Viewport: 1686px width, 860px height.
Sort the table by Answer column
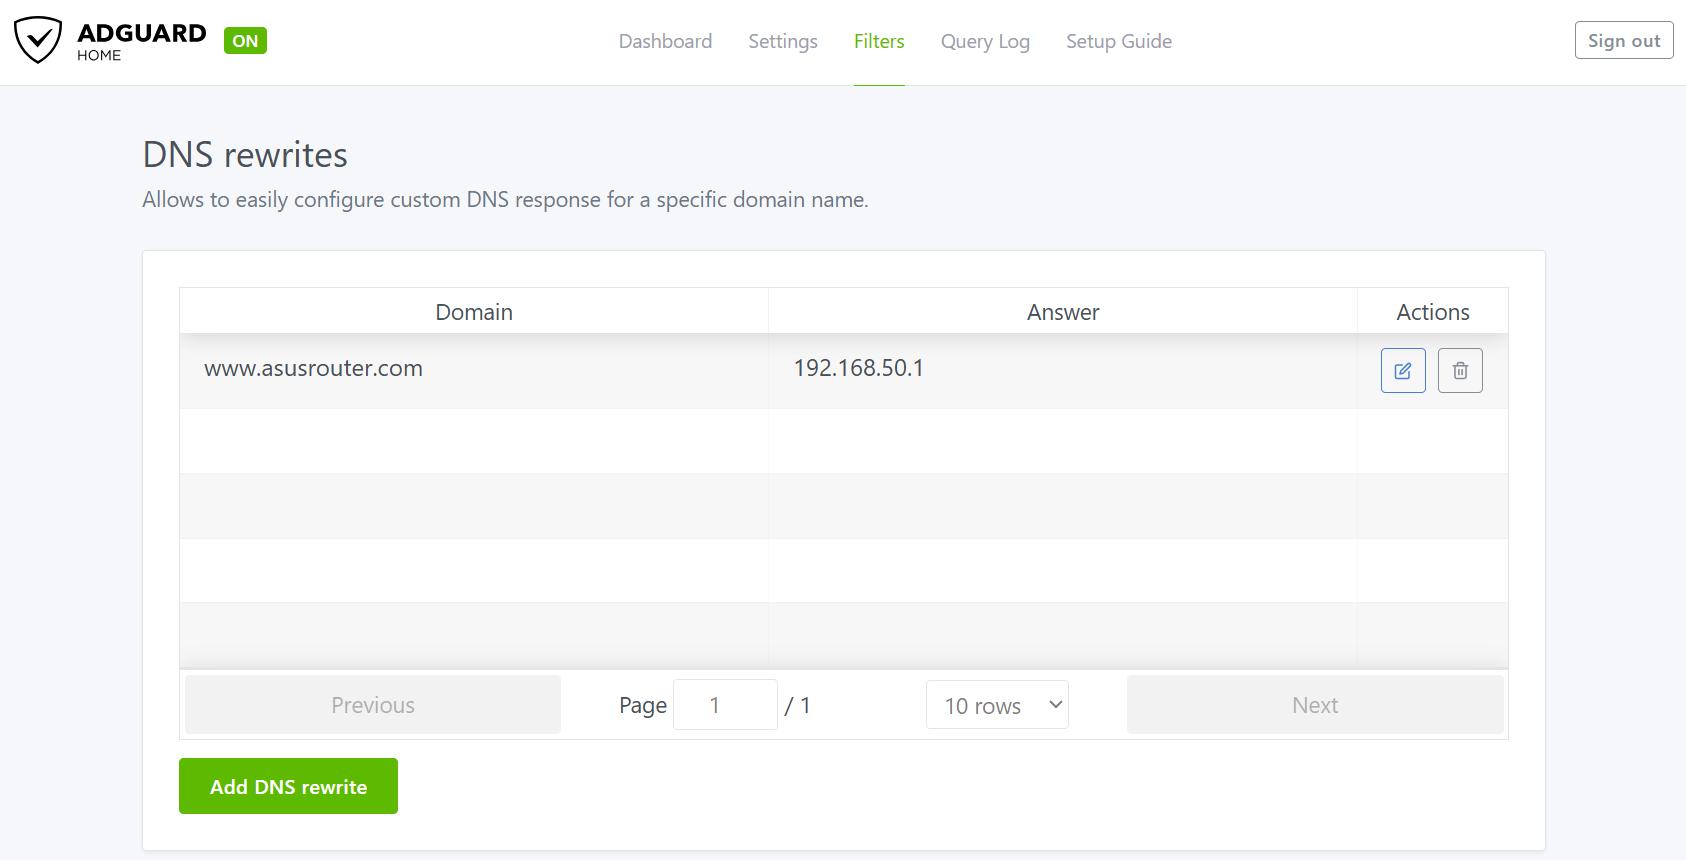point(1062,312)
